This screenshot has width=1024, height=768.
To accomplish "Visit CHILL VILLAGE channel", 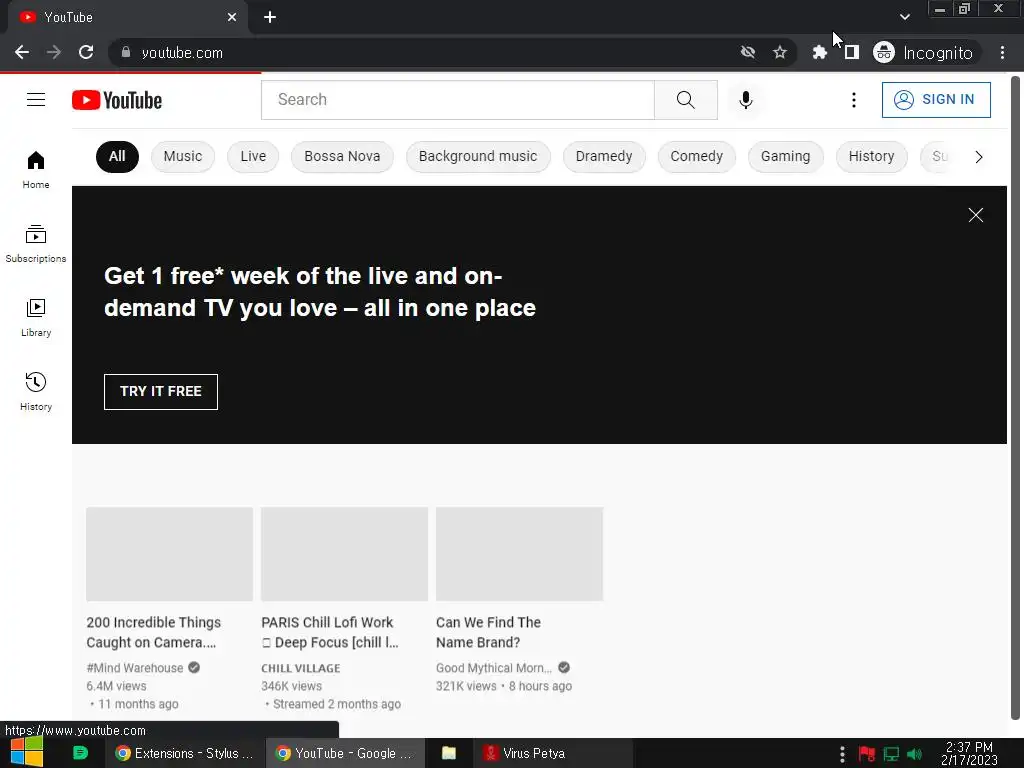I will point(300,668).
